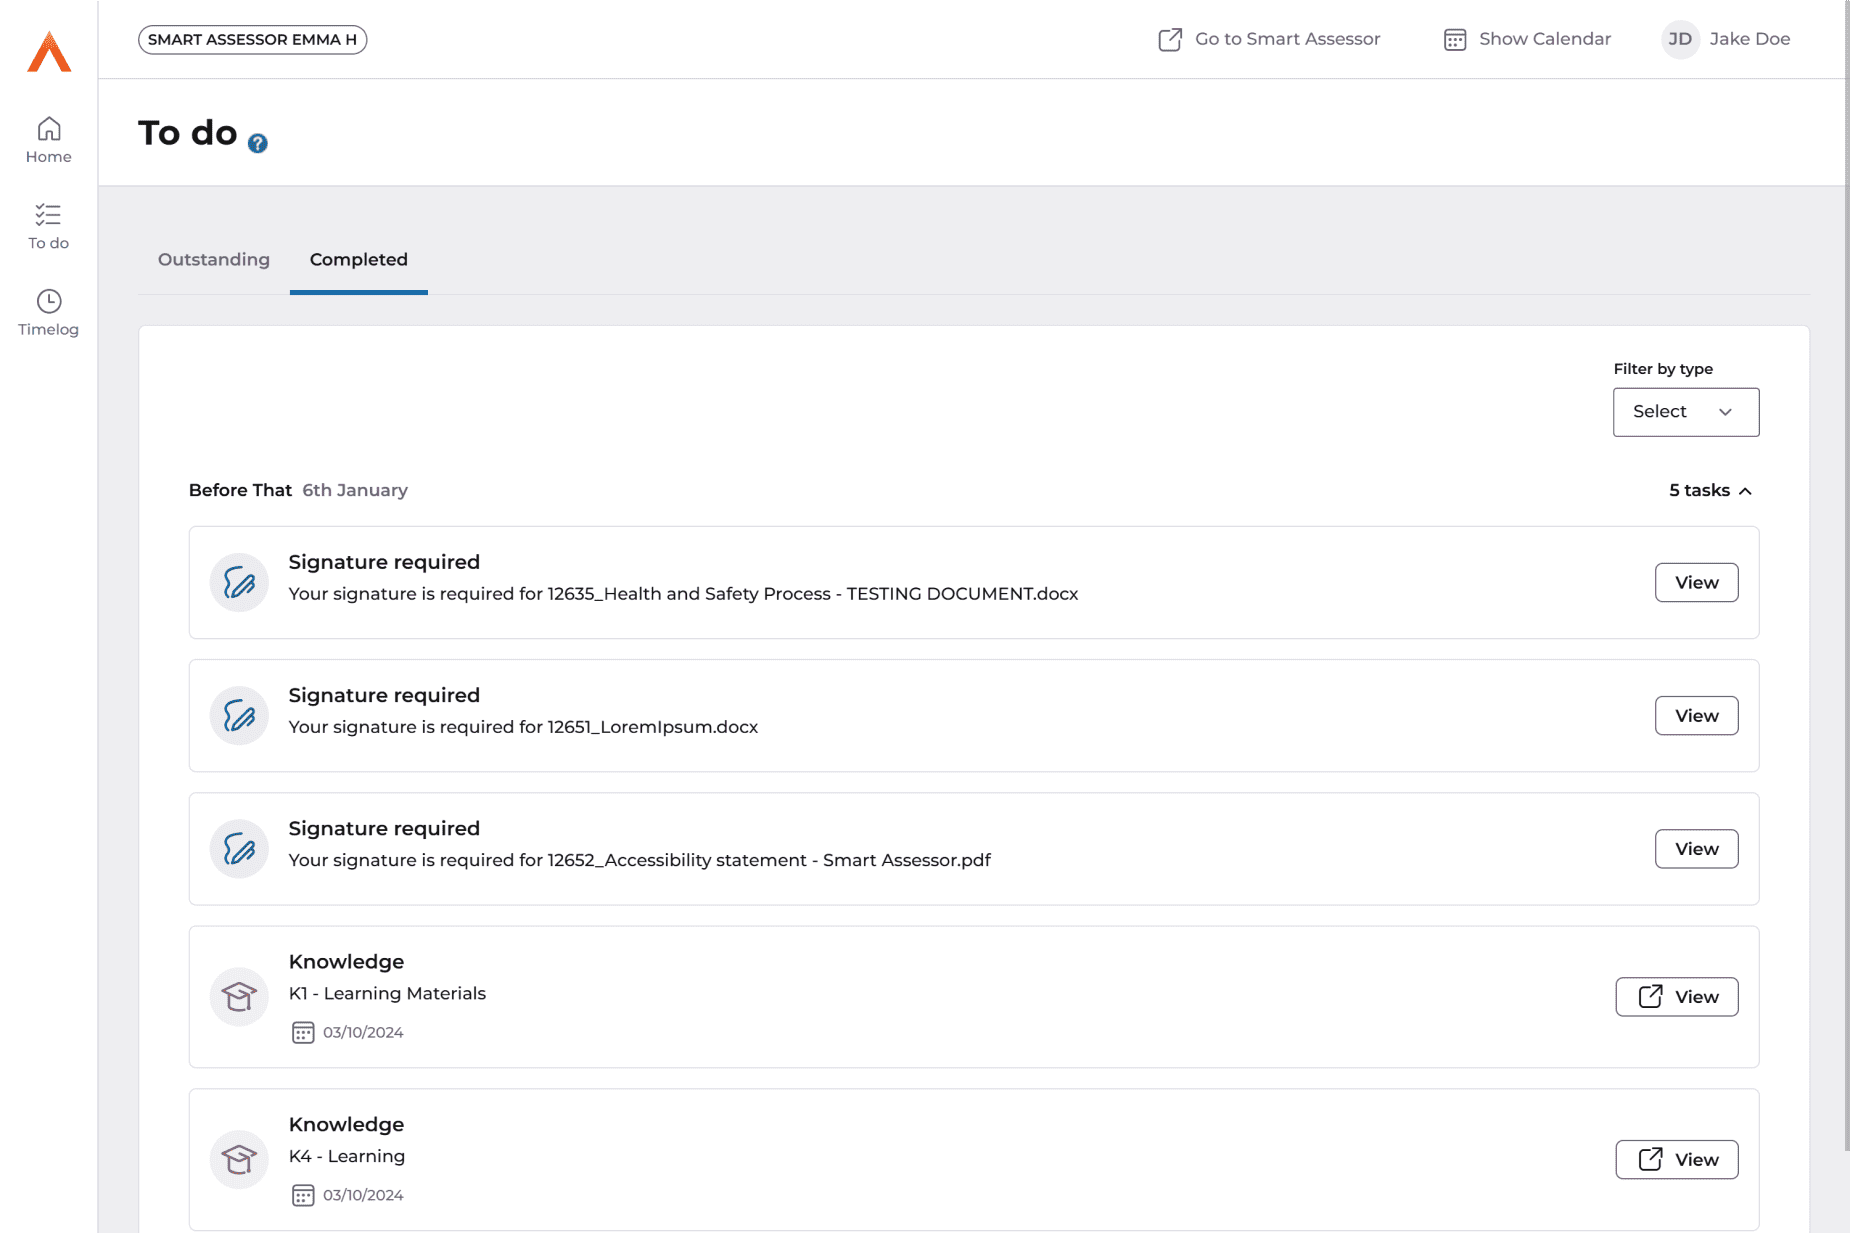Show Calendar from the top bar
Screen dimensions: 1850x1234
tap(1527, 39)
